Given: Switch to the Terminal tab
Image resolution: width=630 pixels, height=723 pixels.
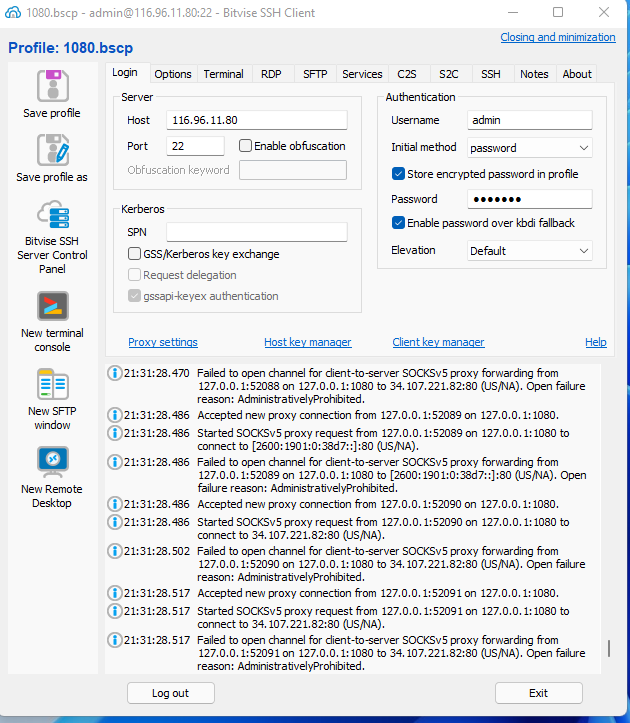Looking at the screenshot, I should click(224, 74).
